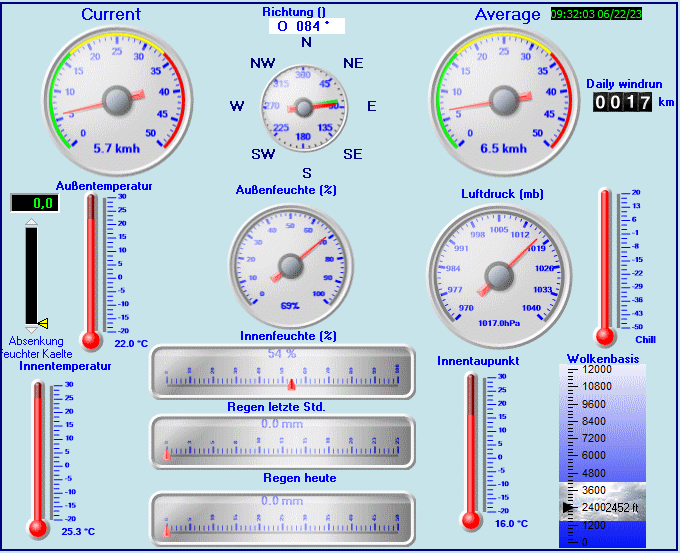680x553 pixels.
Task: Click the green 0,0 digital display
Action: (x=35, y=203)
